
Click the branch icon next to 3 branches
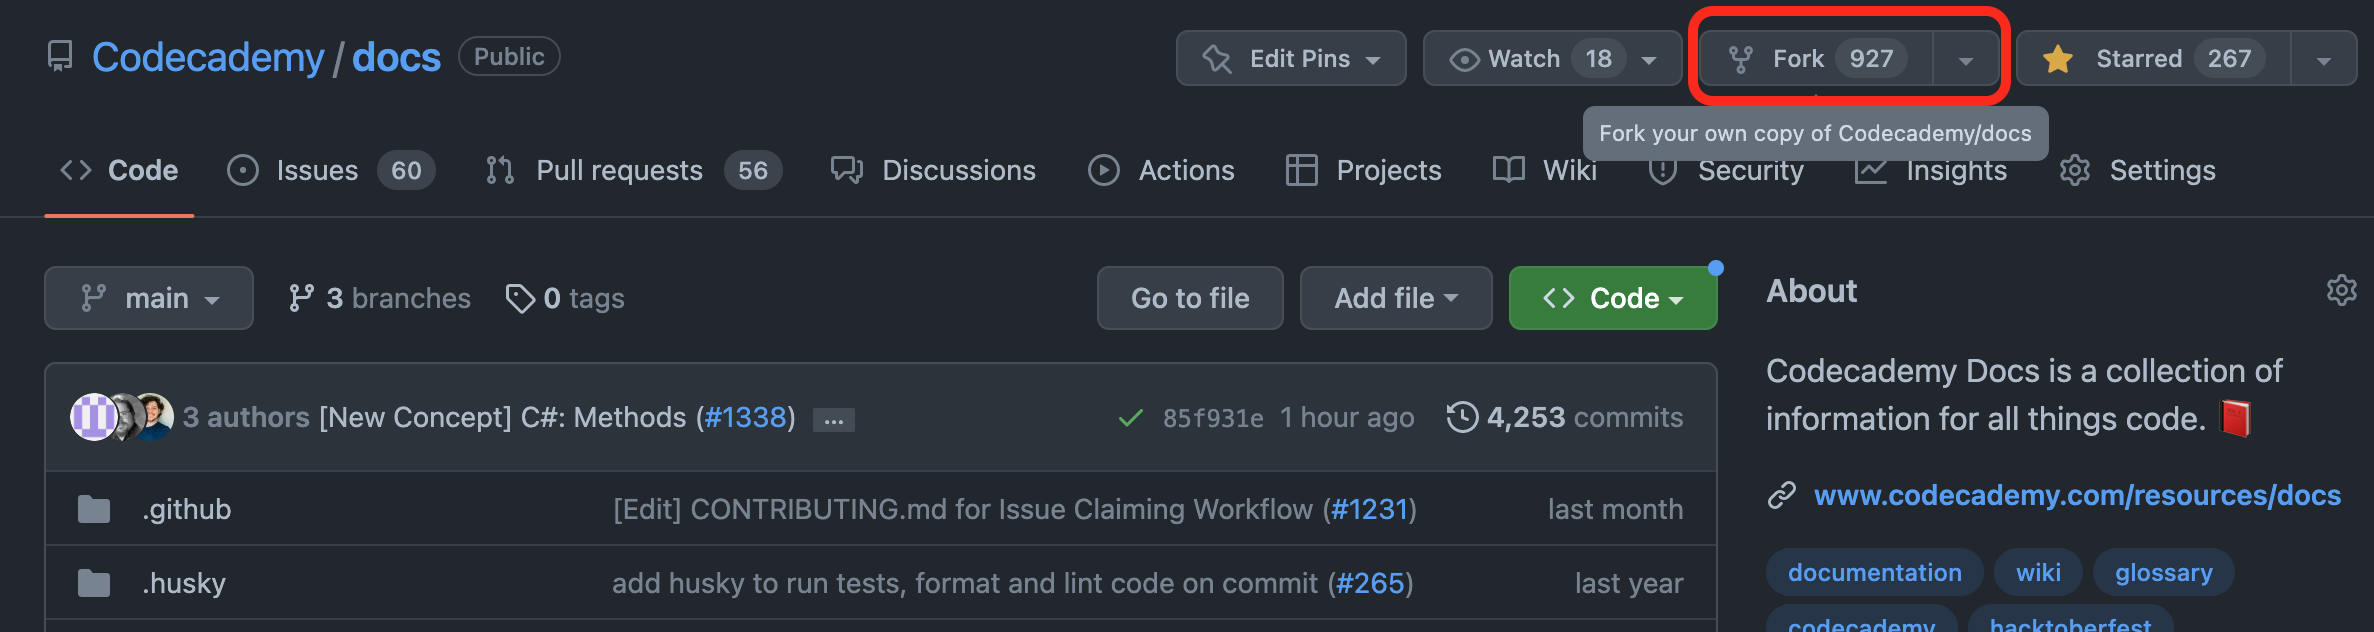[302, 297]
